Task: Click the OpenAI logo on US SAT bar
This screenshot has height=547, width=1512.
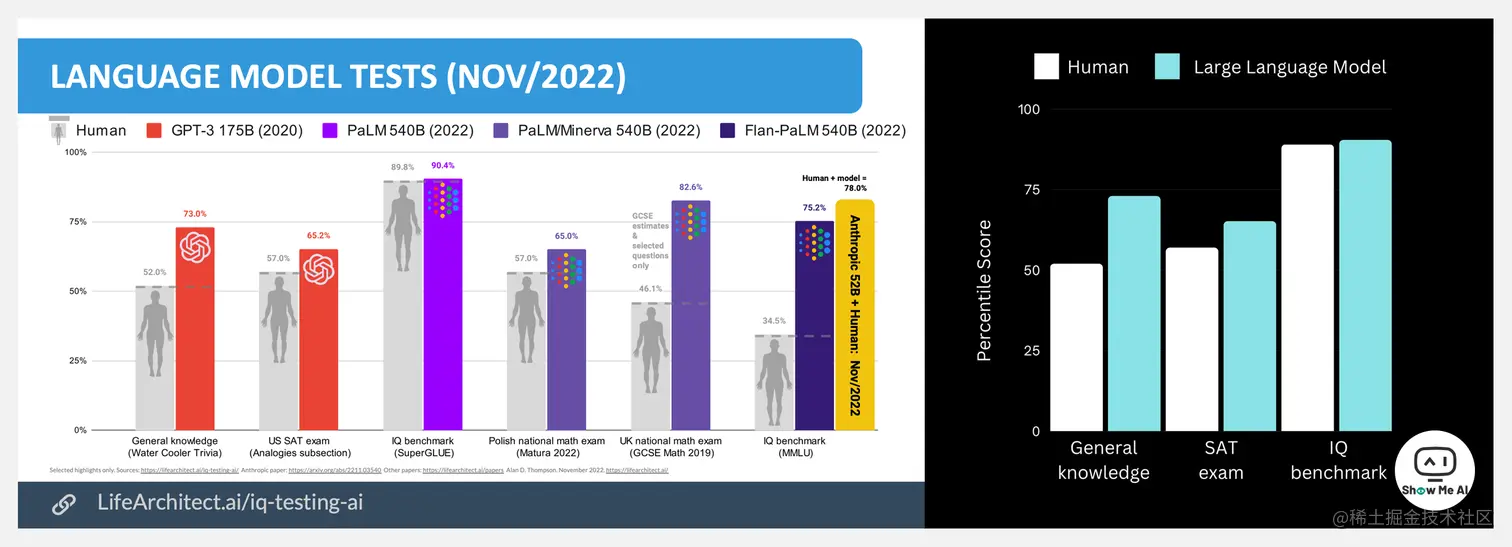Action: coord(318,269)
